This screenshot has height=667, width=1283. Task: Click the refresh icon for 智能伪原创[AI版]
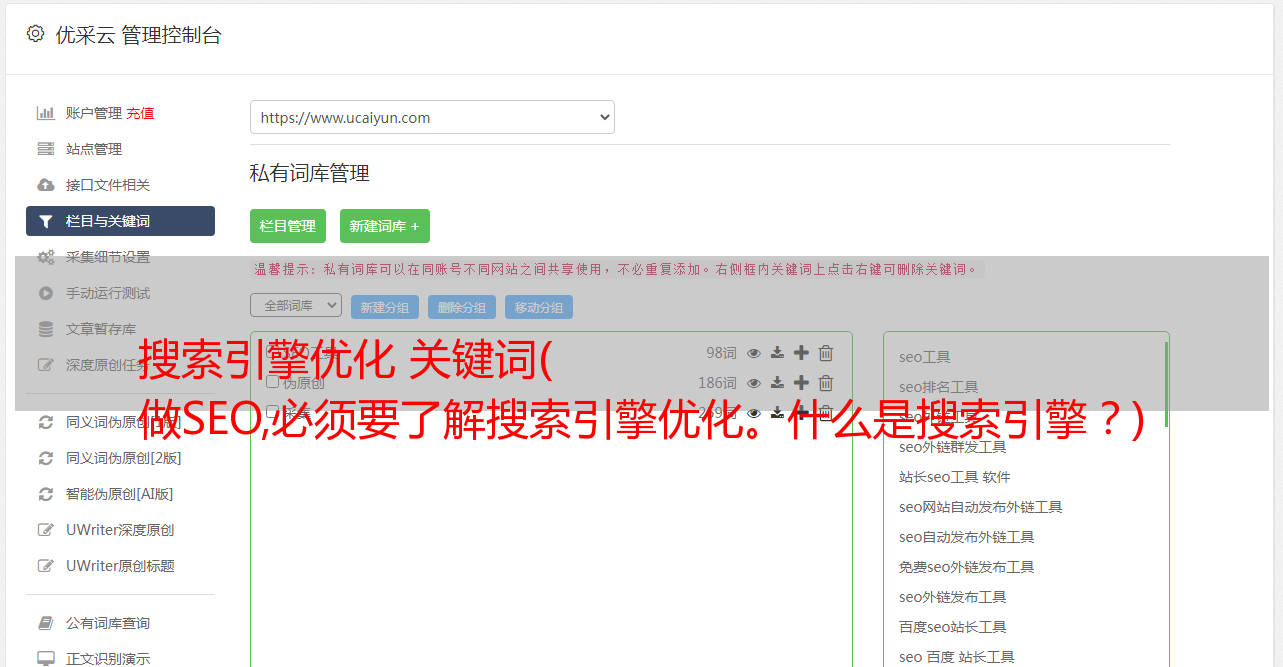[x=45, y=494]
